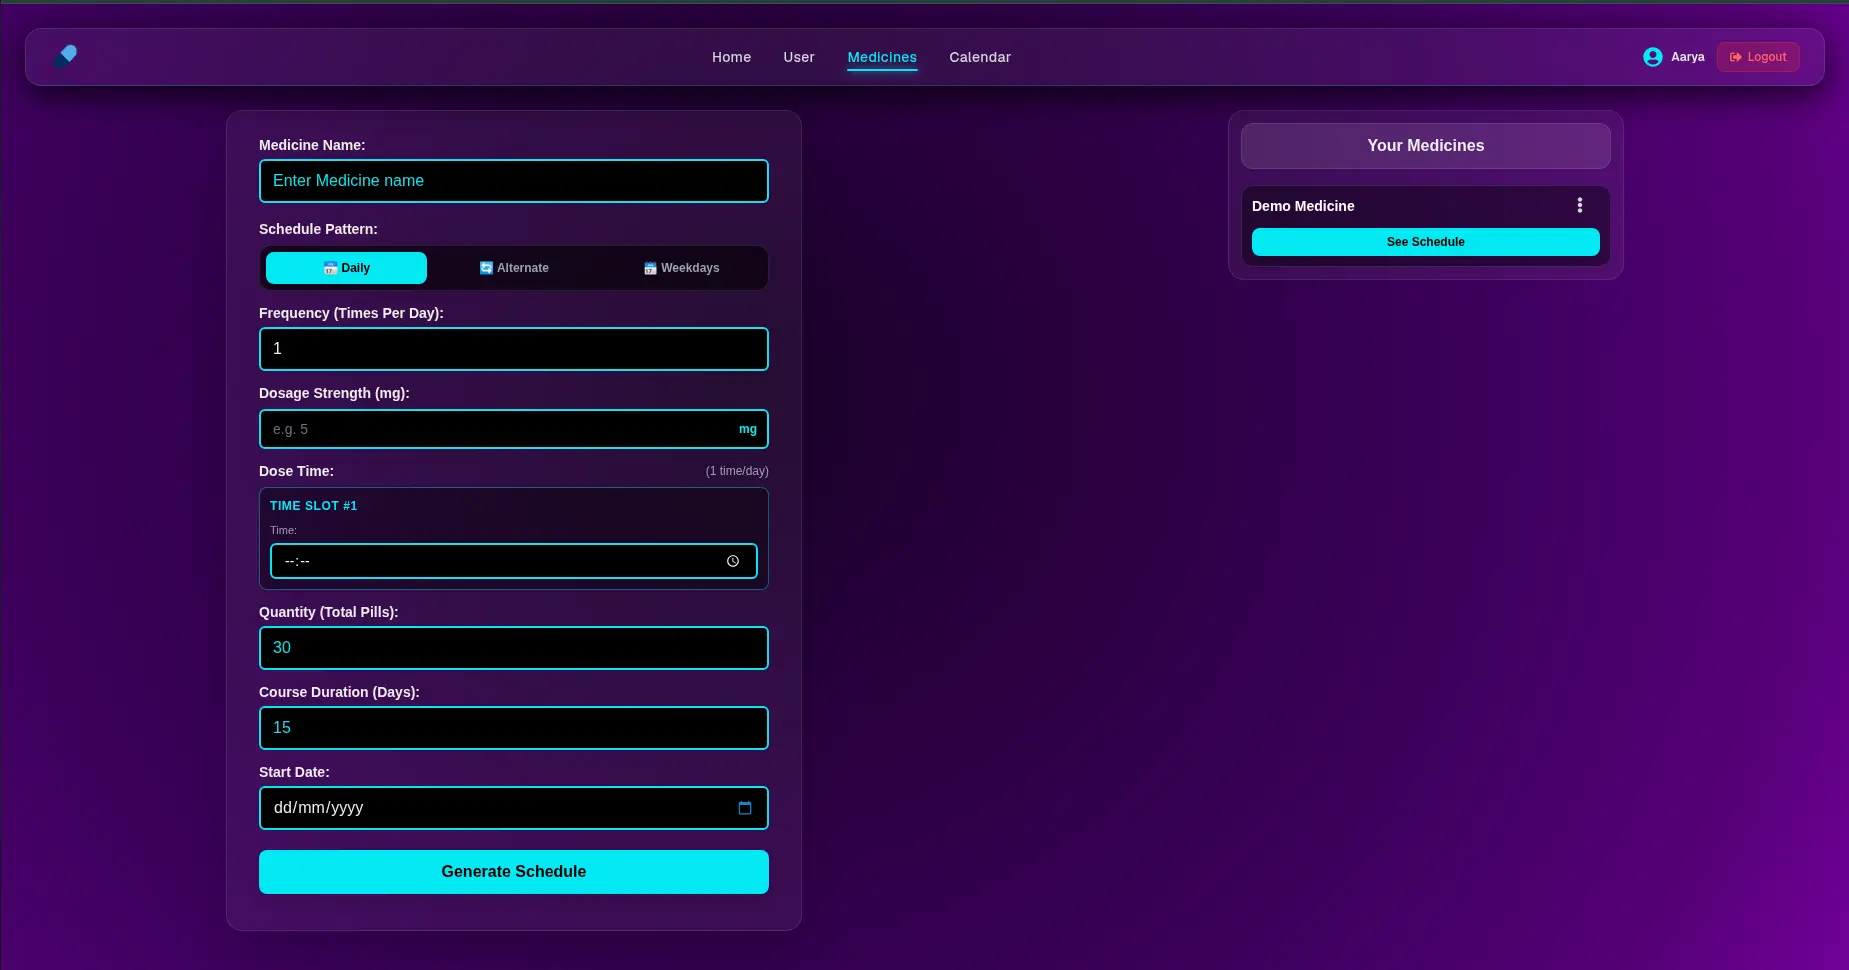
Task: Select the Alternate schedule pattern
Action: (514, 268)
